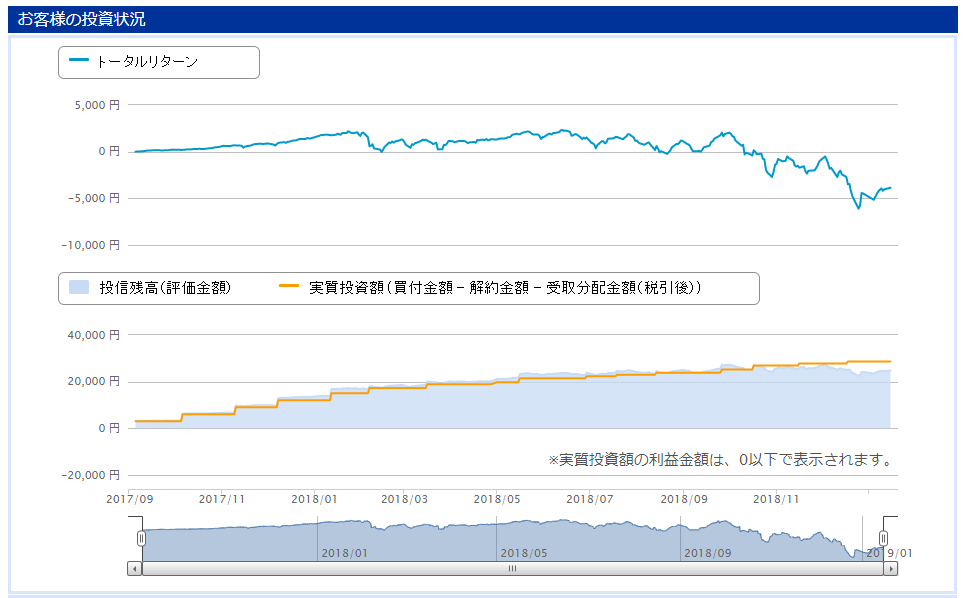Click the light blue 投信残高 swatch
Viewport: 964px width, 598px height.
(x=79, y=287)
